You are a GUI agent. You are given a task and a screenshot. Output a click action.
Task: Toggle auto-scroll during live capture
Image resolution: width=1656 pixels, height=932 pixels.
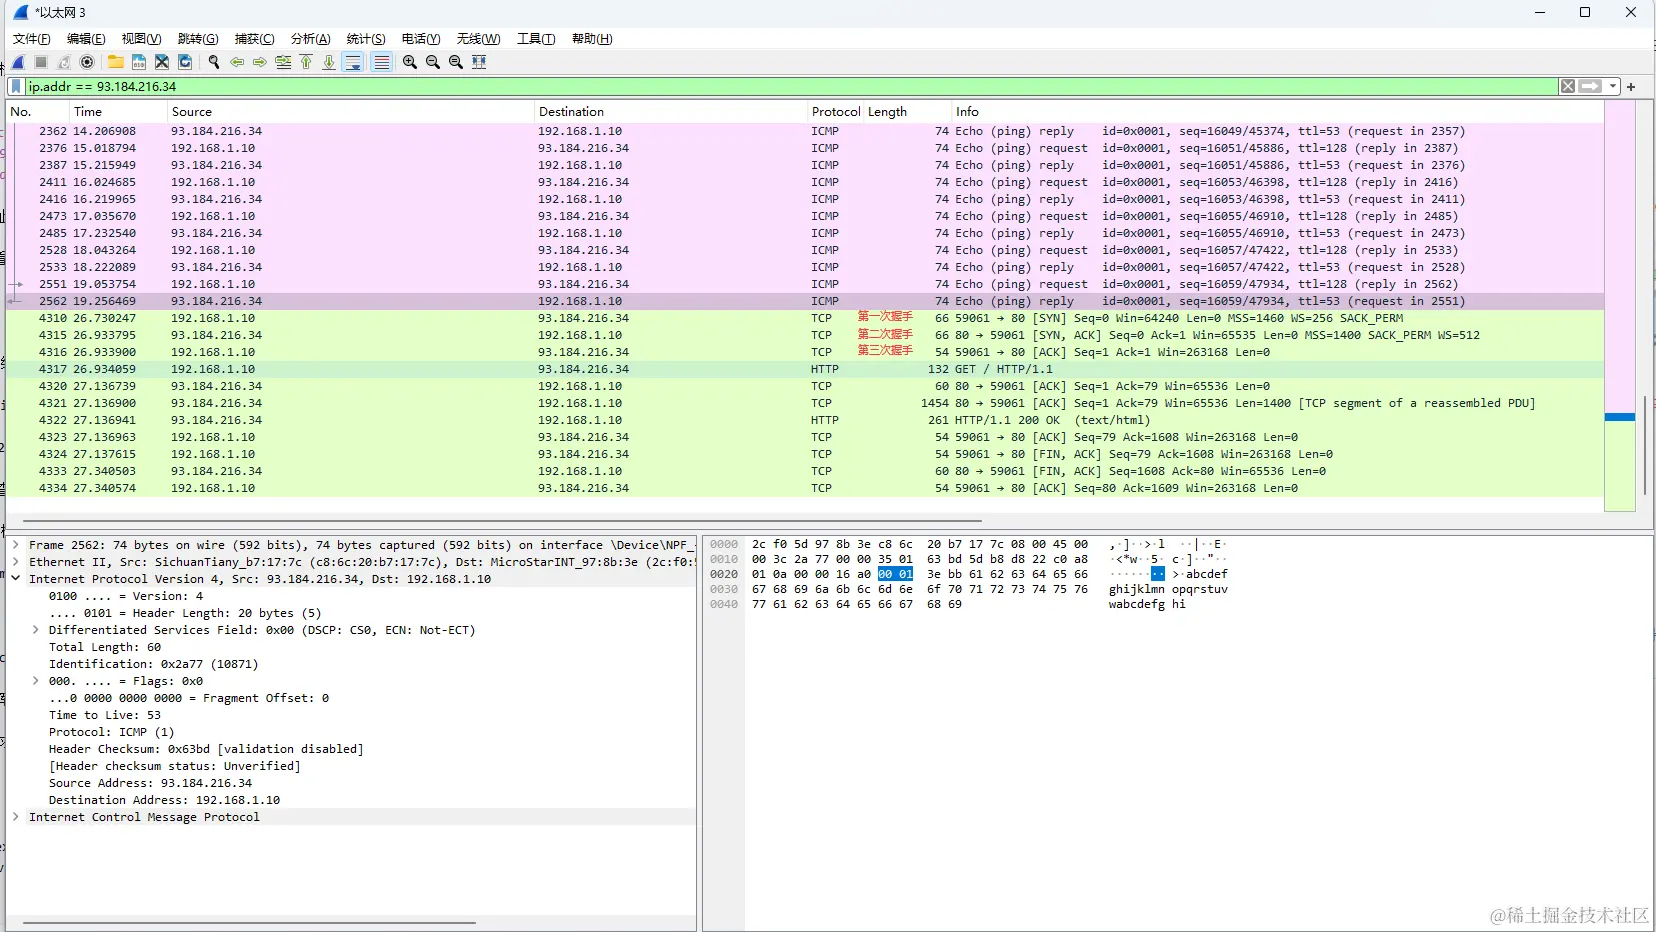point(353,62)
